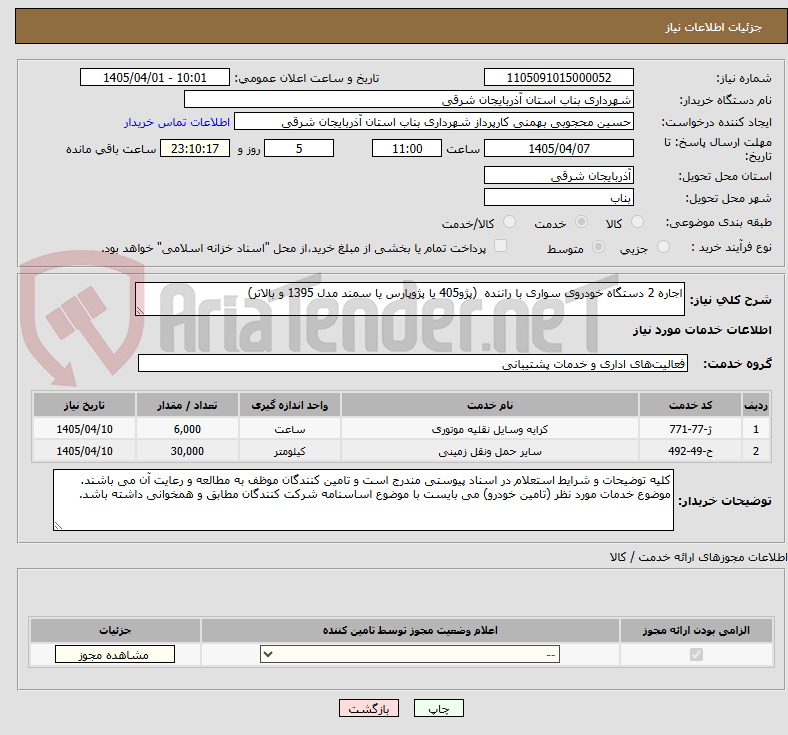Click اطلاعات مجوزهای ارائه خدمت / کالا heading
This screenshot has height=735, width=788.
698,557
